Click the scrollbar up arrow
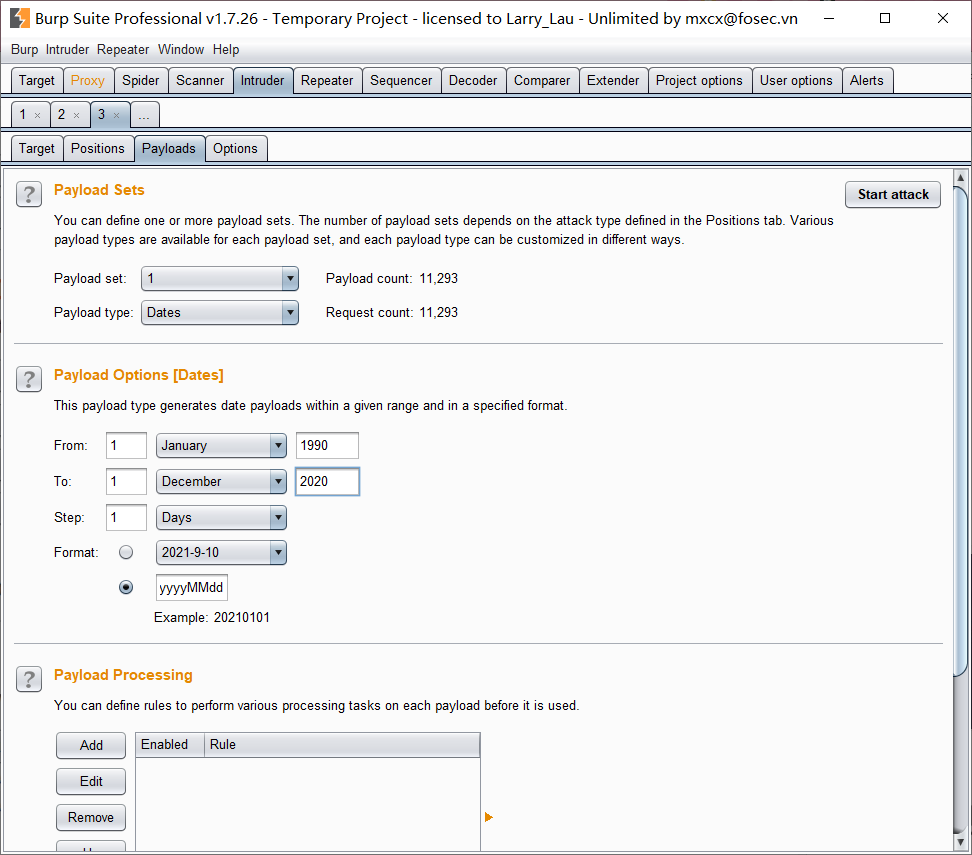972x855 pixels. [x=960, y=177]
